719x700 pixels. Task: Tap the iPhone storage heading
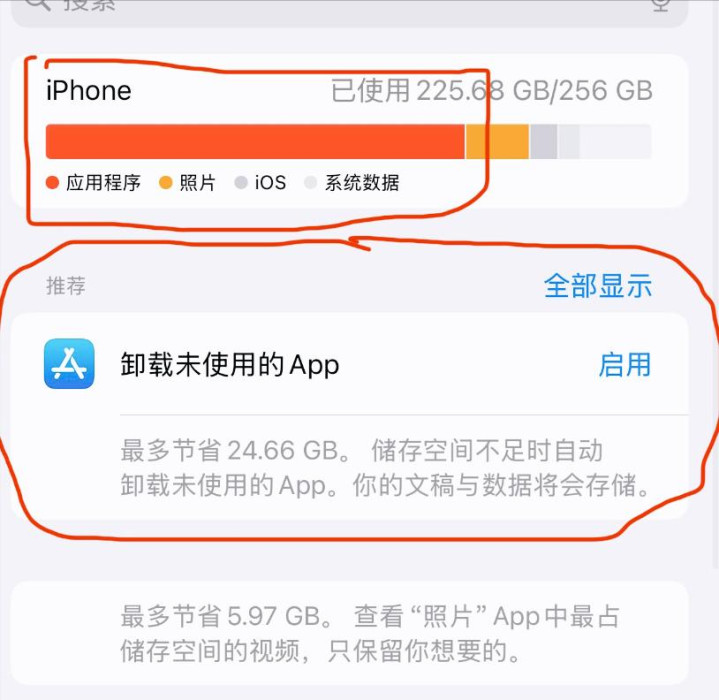coord(88,90)
